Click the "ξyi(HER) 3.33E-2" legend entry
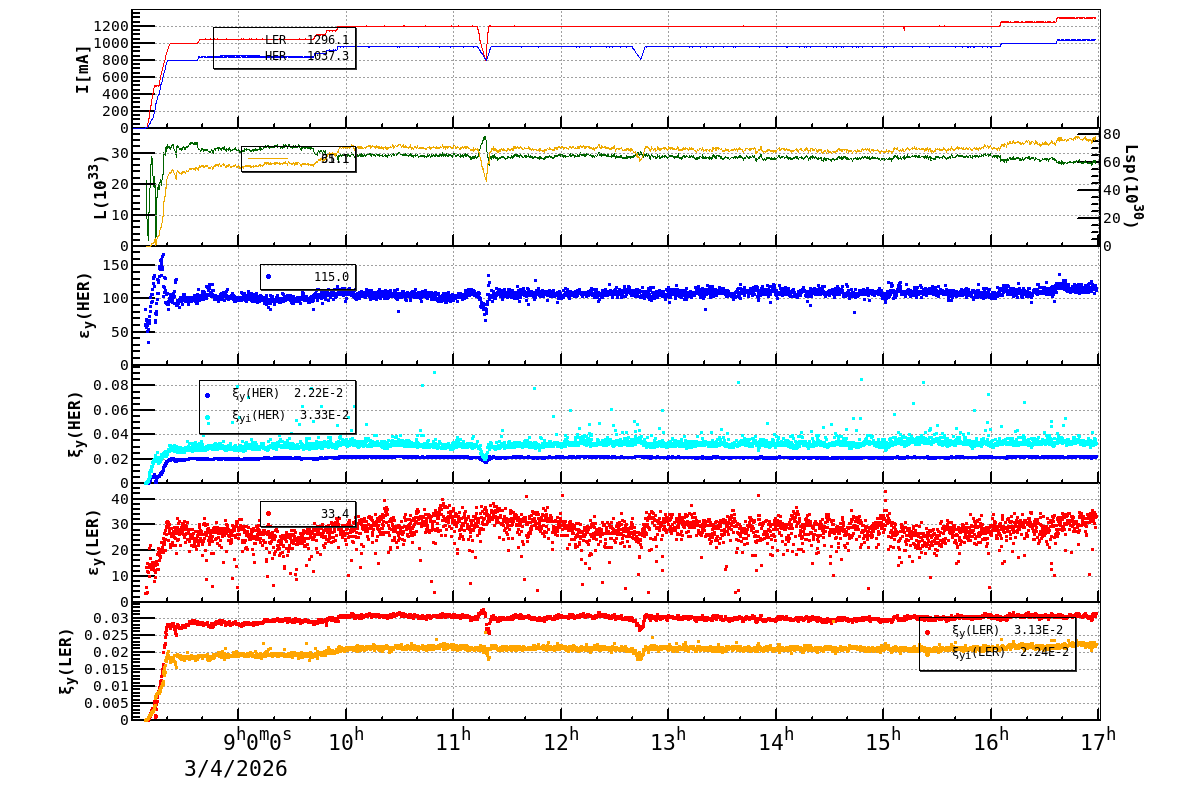The width and height of the screenshot is (1200, 798). (290, 416)
